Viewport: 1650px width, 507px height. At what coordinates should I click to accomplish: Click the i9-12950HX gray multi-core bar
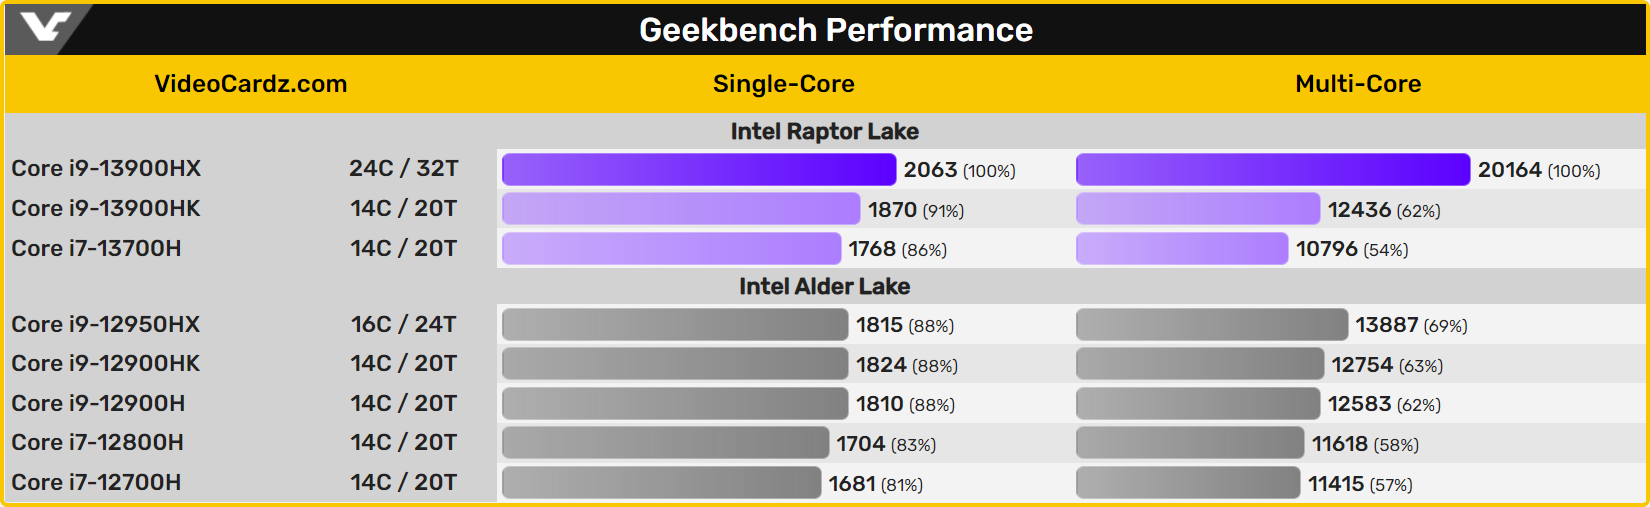click(x=1211, y=325)
